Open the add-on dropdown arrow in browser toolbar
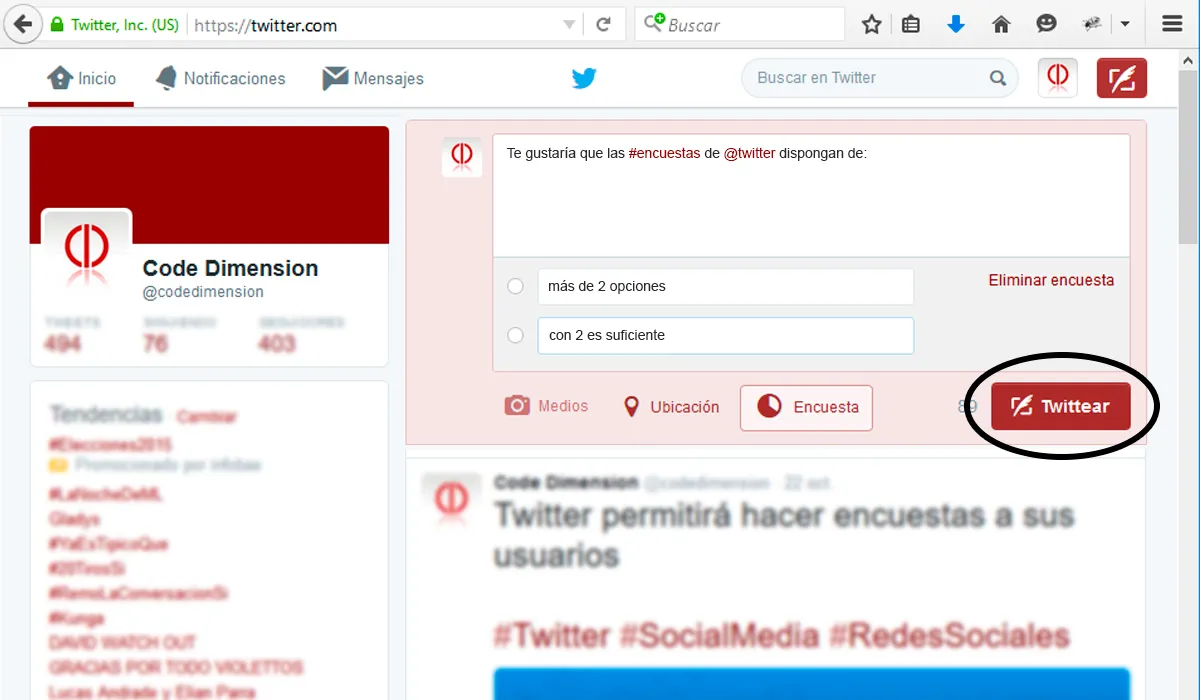Screen dimensions: 1200x700 (1125, 25)
